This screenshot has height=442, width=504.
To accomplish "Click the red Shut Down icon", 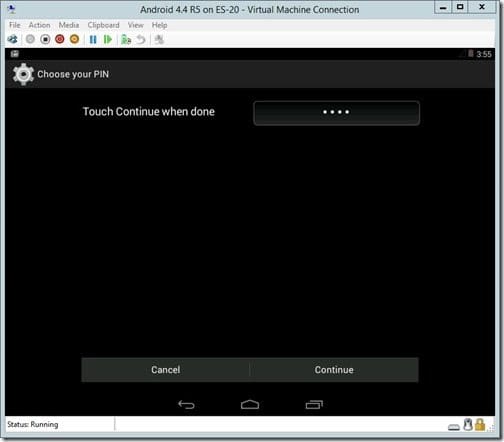I will pyautogui.click(x=60, y=39).
